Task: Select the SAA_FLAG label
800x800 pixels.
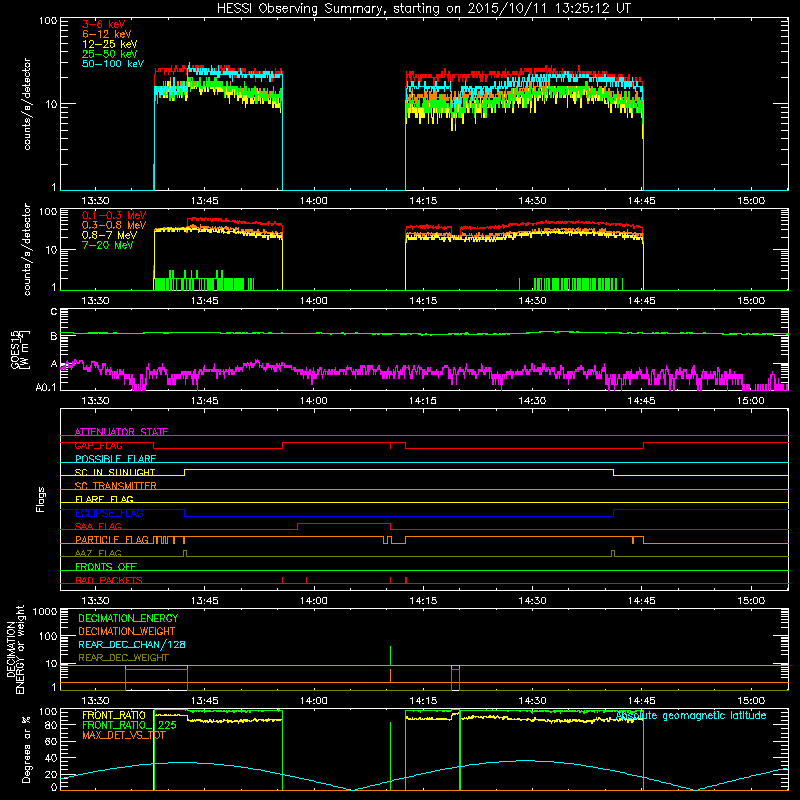Action: [x=98, y=526]
